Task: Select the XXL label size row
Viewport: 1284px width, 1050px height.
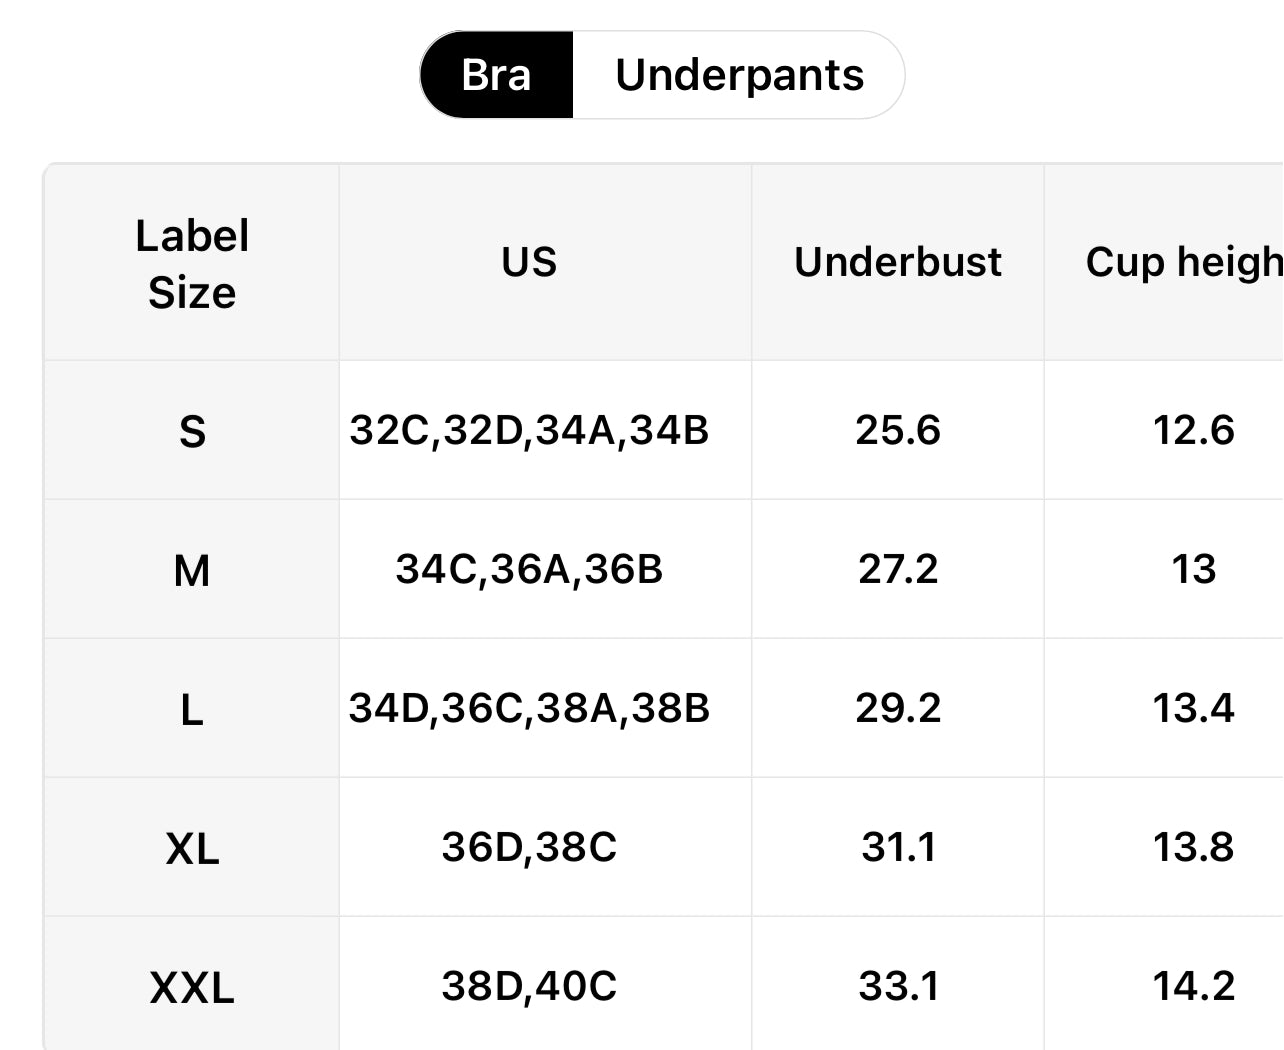Action: pos(192,988)
